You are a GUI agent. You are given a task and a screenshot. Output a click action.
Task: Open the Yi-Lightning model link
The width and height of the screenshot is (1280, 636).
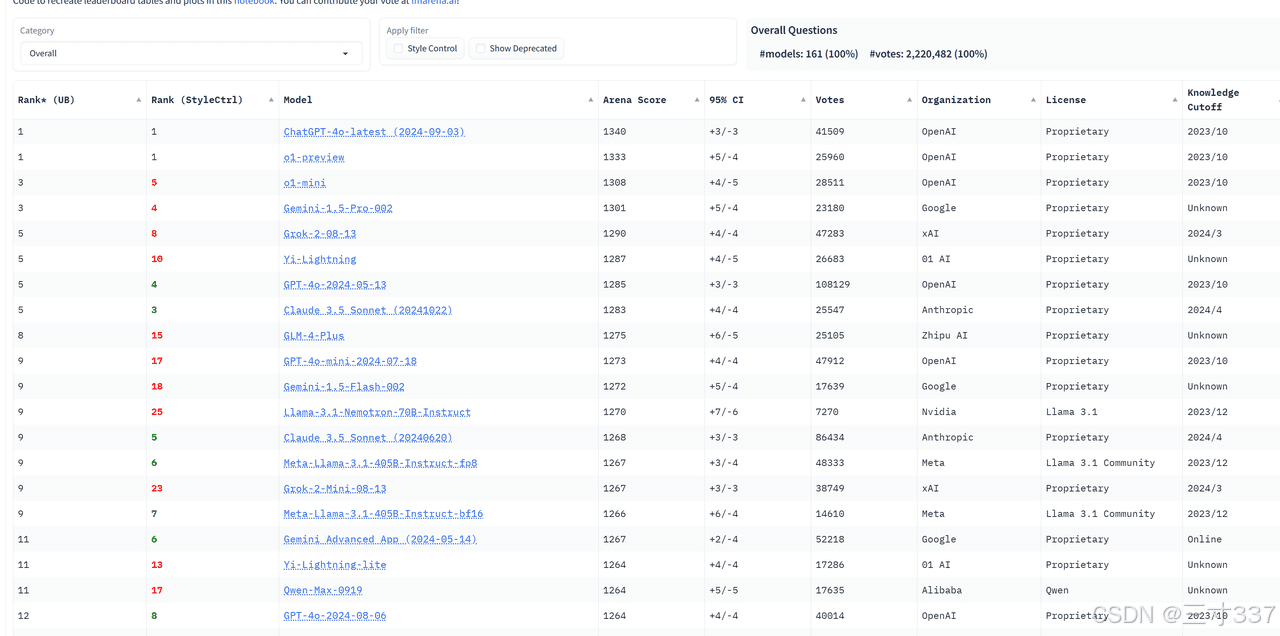tap(320, 259)
